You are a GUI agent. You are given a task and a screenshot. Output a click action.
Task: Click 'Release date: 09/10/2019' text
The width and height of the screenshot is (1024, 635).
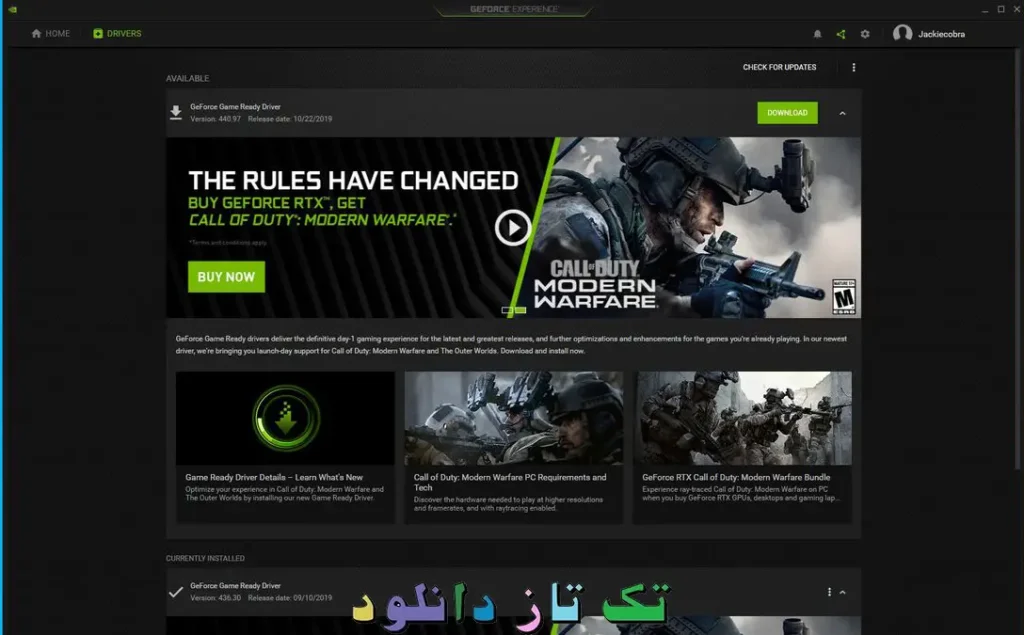coord(290,598)
